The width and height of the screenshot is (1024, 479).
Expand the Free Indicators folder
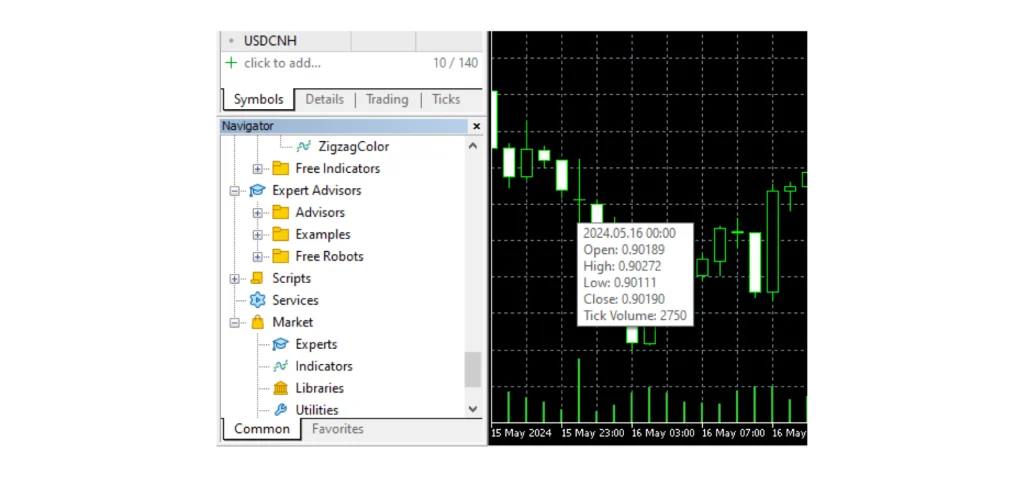(x=257, y=169)
